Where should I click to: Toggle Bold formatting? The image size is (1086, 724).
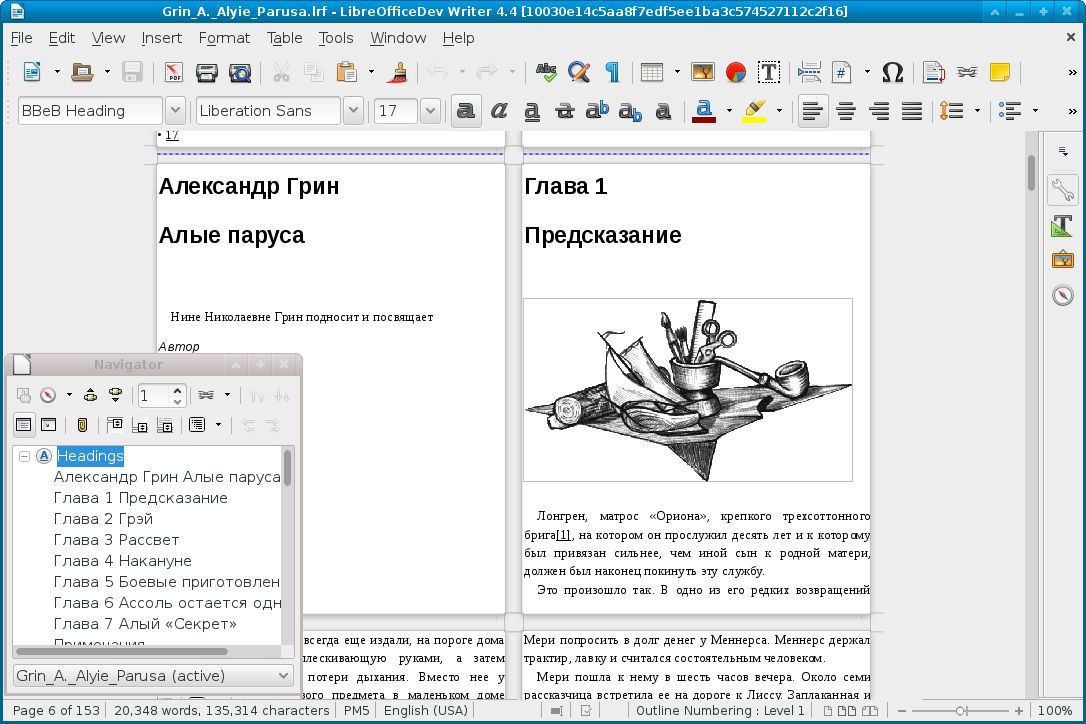tap(465, 111)
